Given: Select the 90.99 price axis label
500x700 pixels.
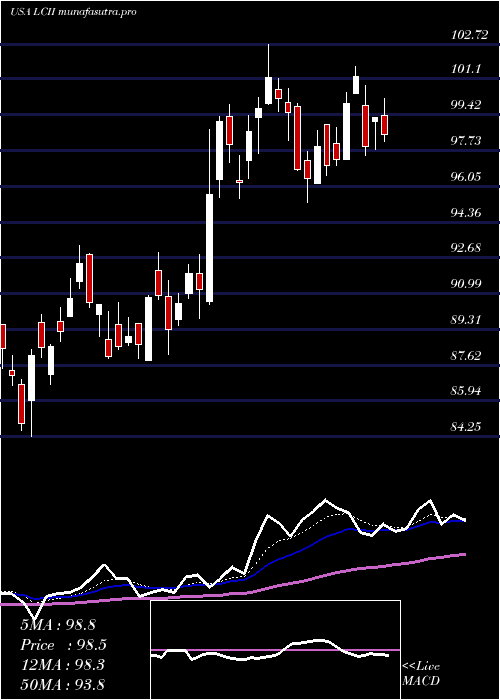Looking at the screenshot, I should [x=466, y=284].
